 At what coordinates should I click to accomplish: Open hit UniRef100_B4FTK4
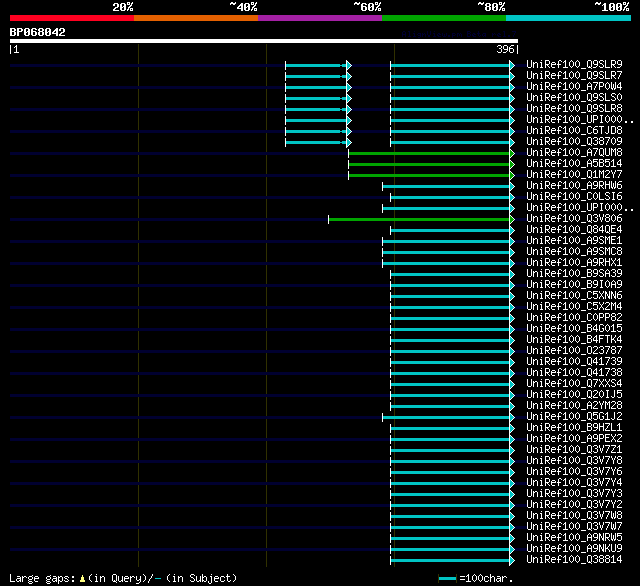tap(574, 340)
